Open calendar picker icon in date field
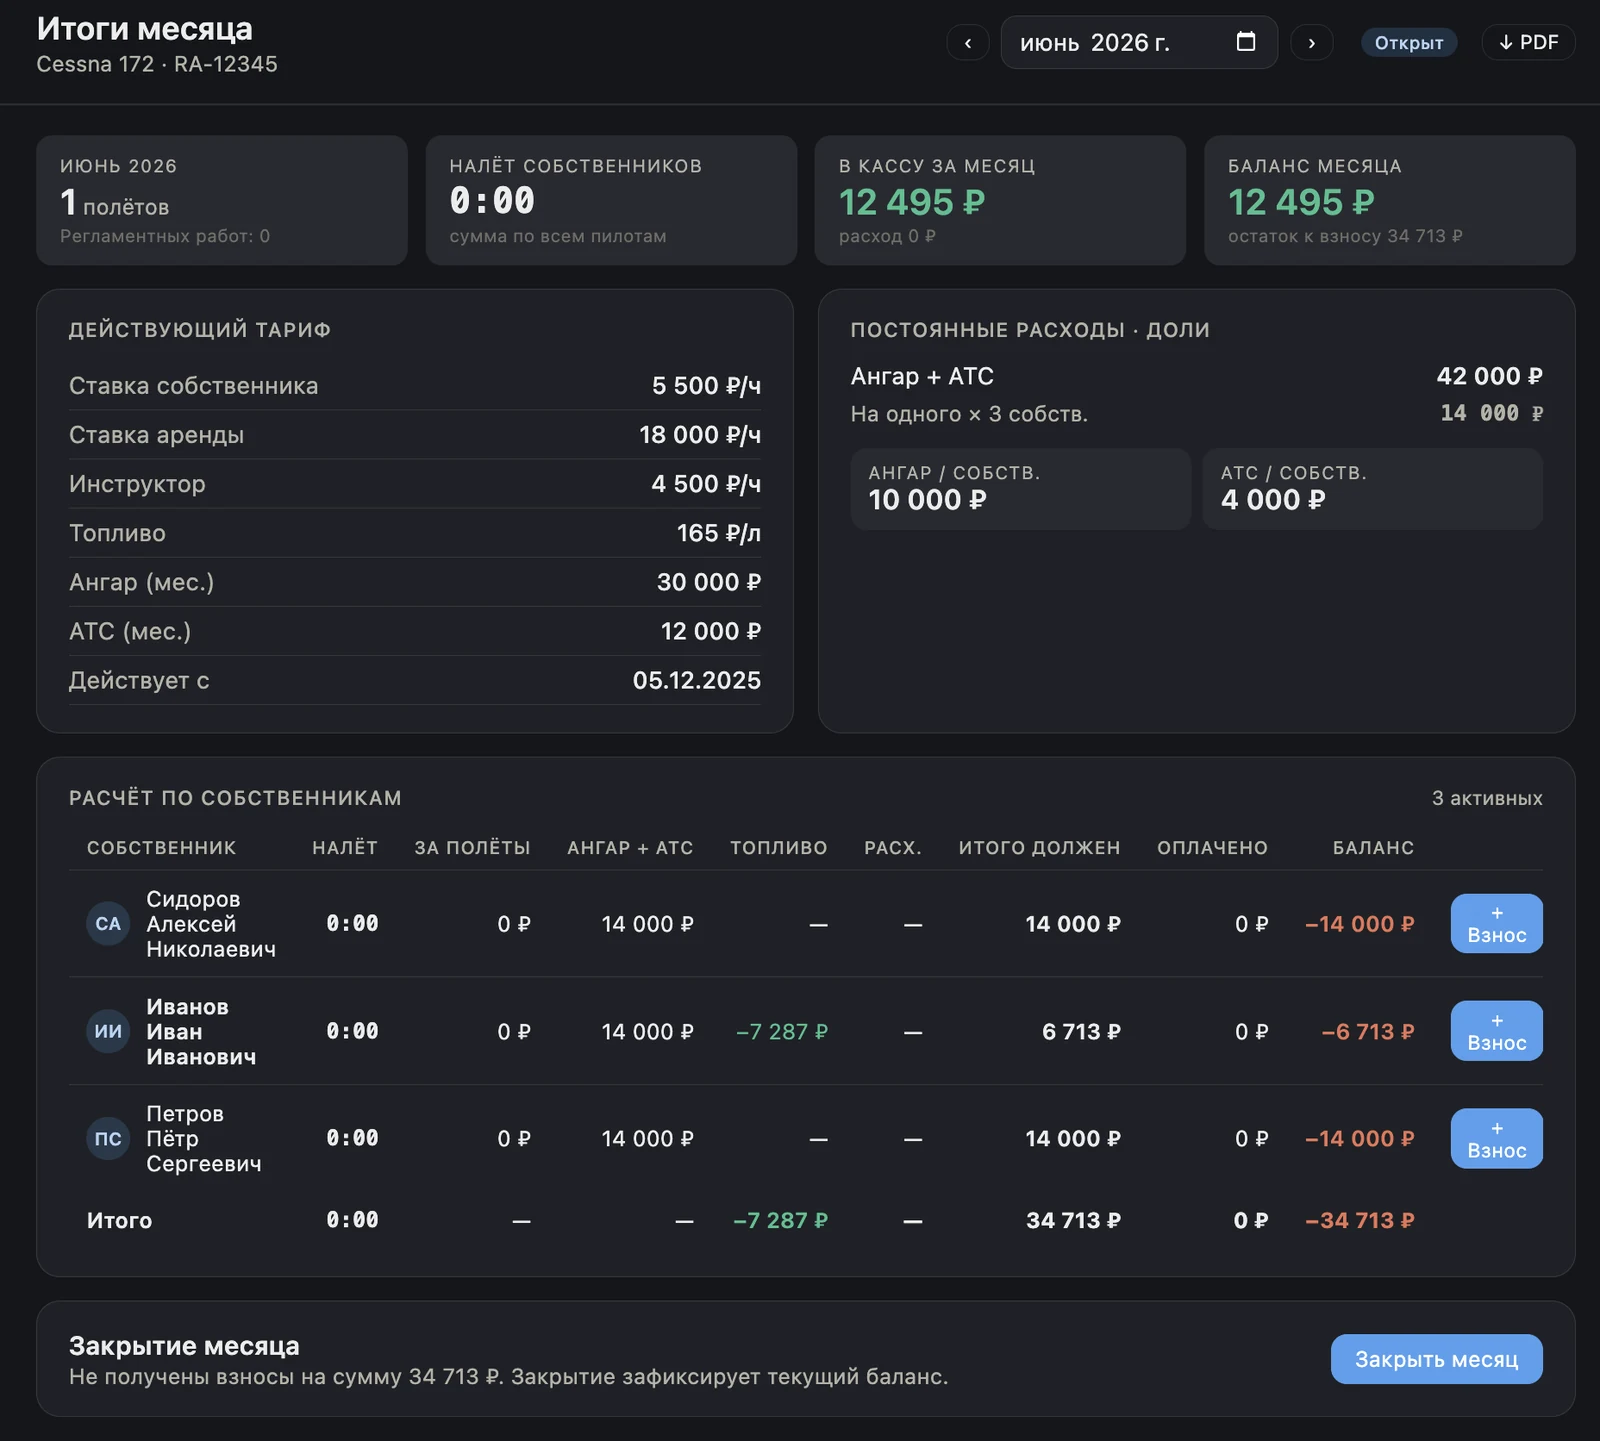Viewport: 1600px width, 1441px height. point(1246,42)
